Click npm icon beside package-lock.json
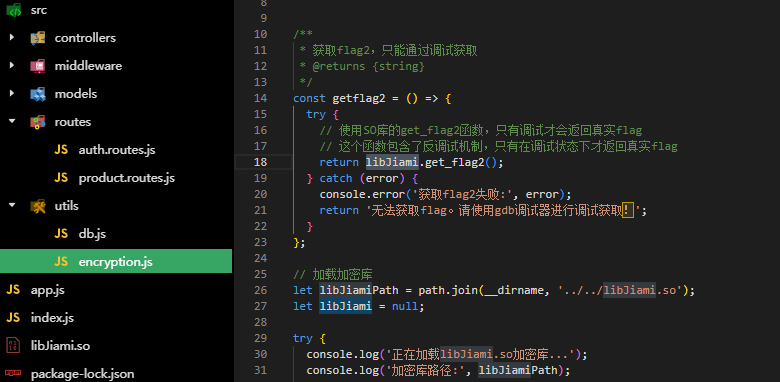 click(13, 373)
